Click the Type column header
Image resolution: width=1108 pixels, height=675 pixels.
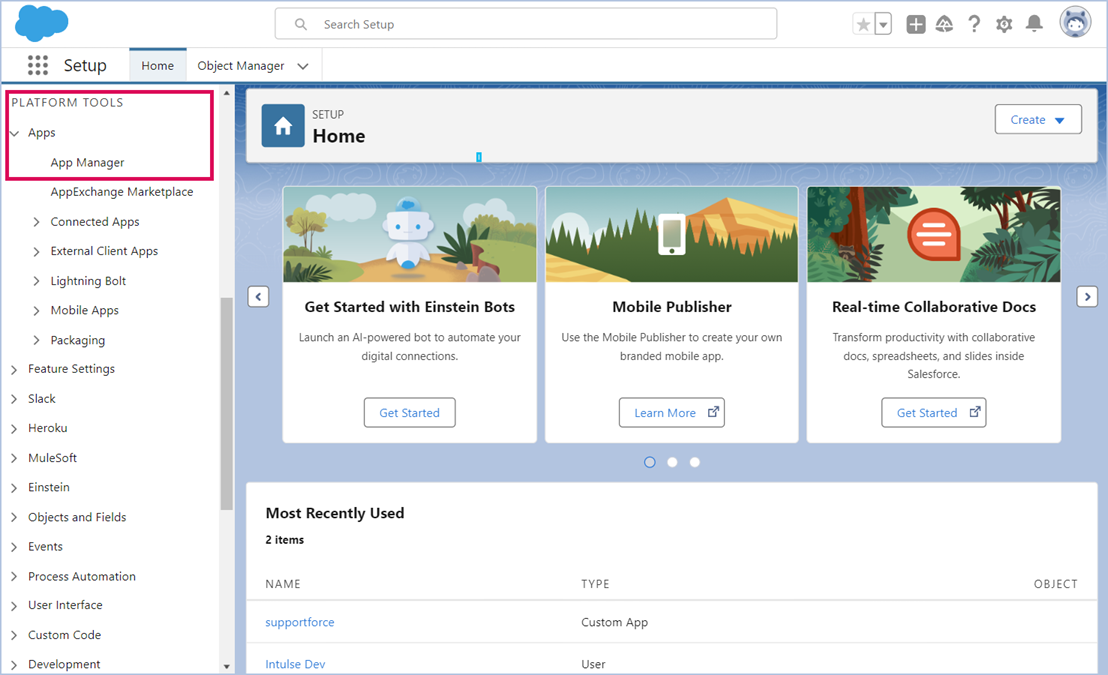coord(595,584)
